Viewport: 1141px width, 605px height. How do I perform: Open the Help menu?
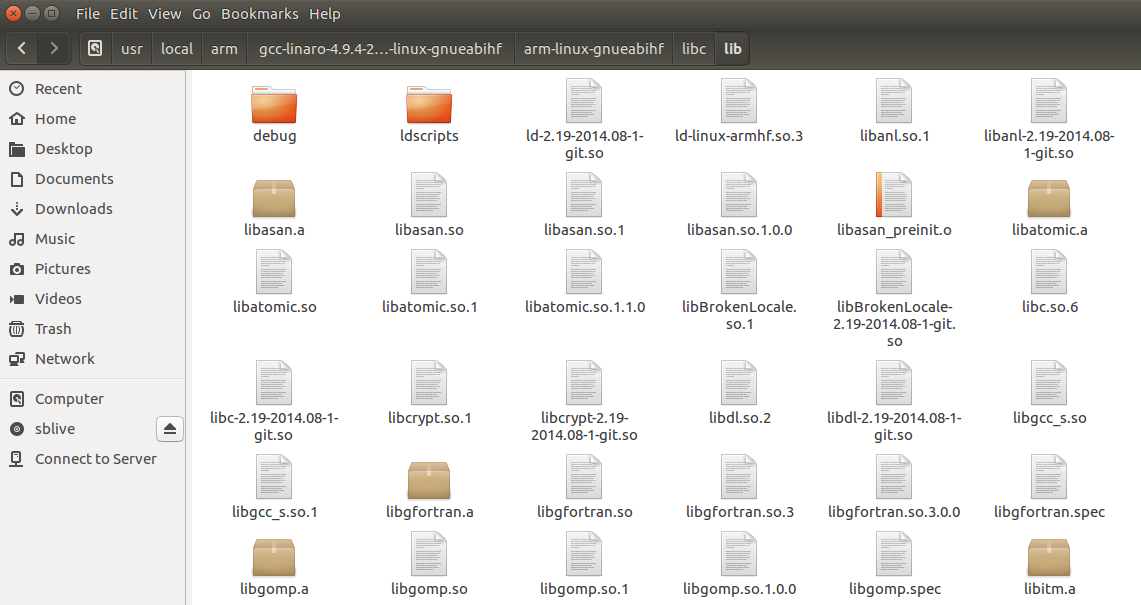(325, 14)
